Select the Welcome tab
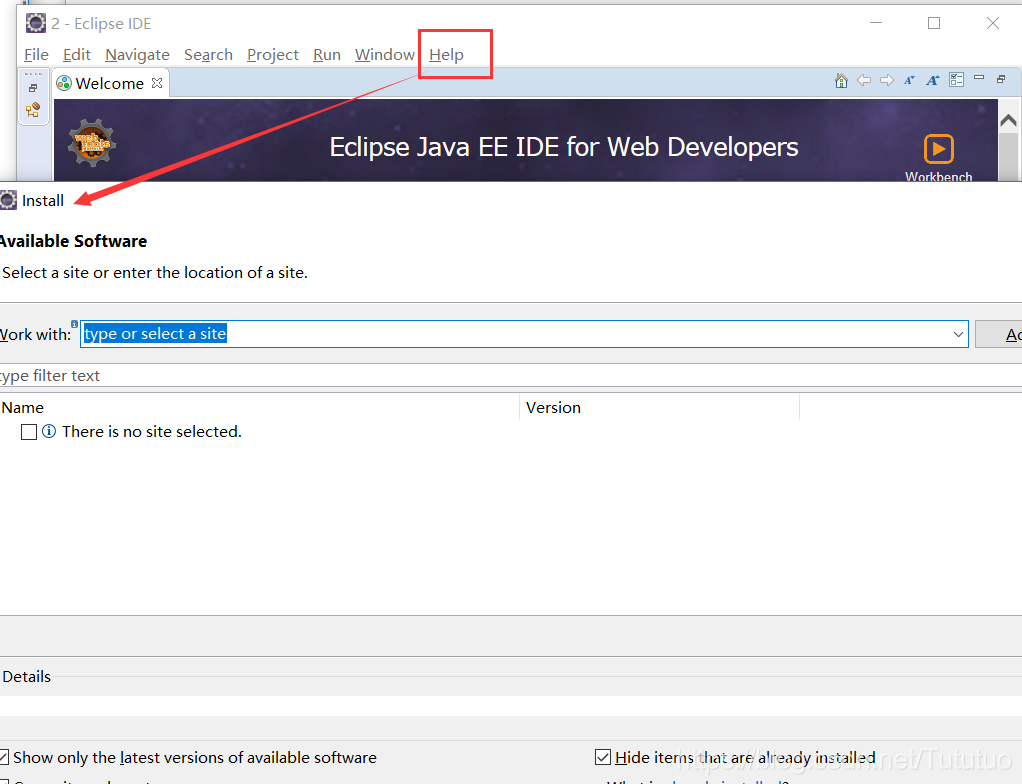The width and height of the screenshot is (1022, 784). 110,83
